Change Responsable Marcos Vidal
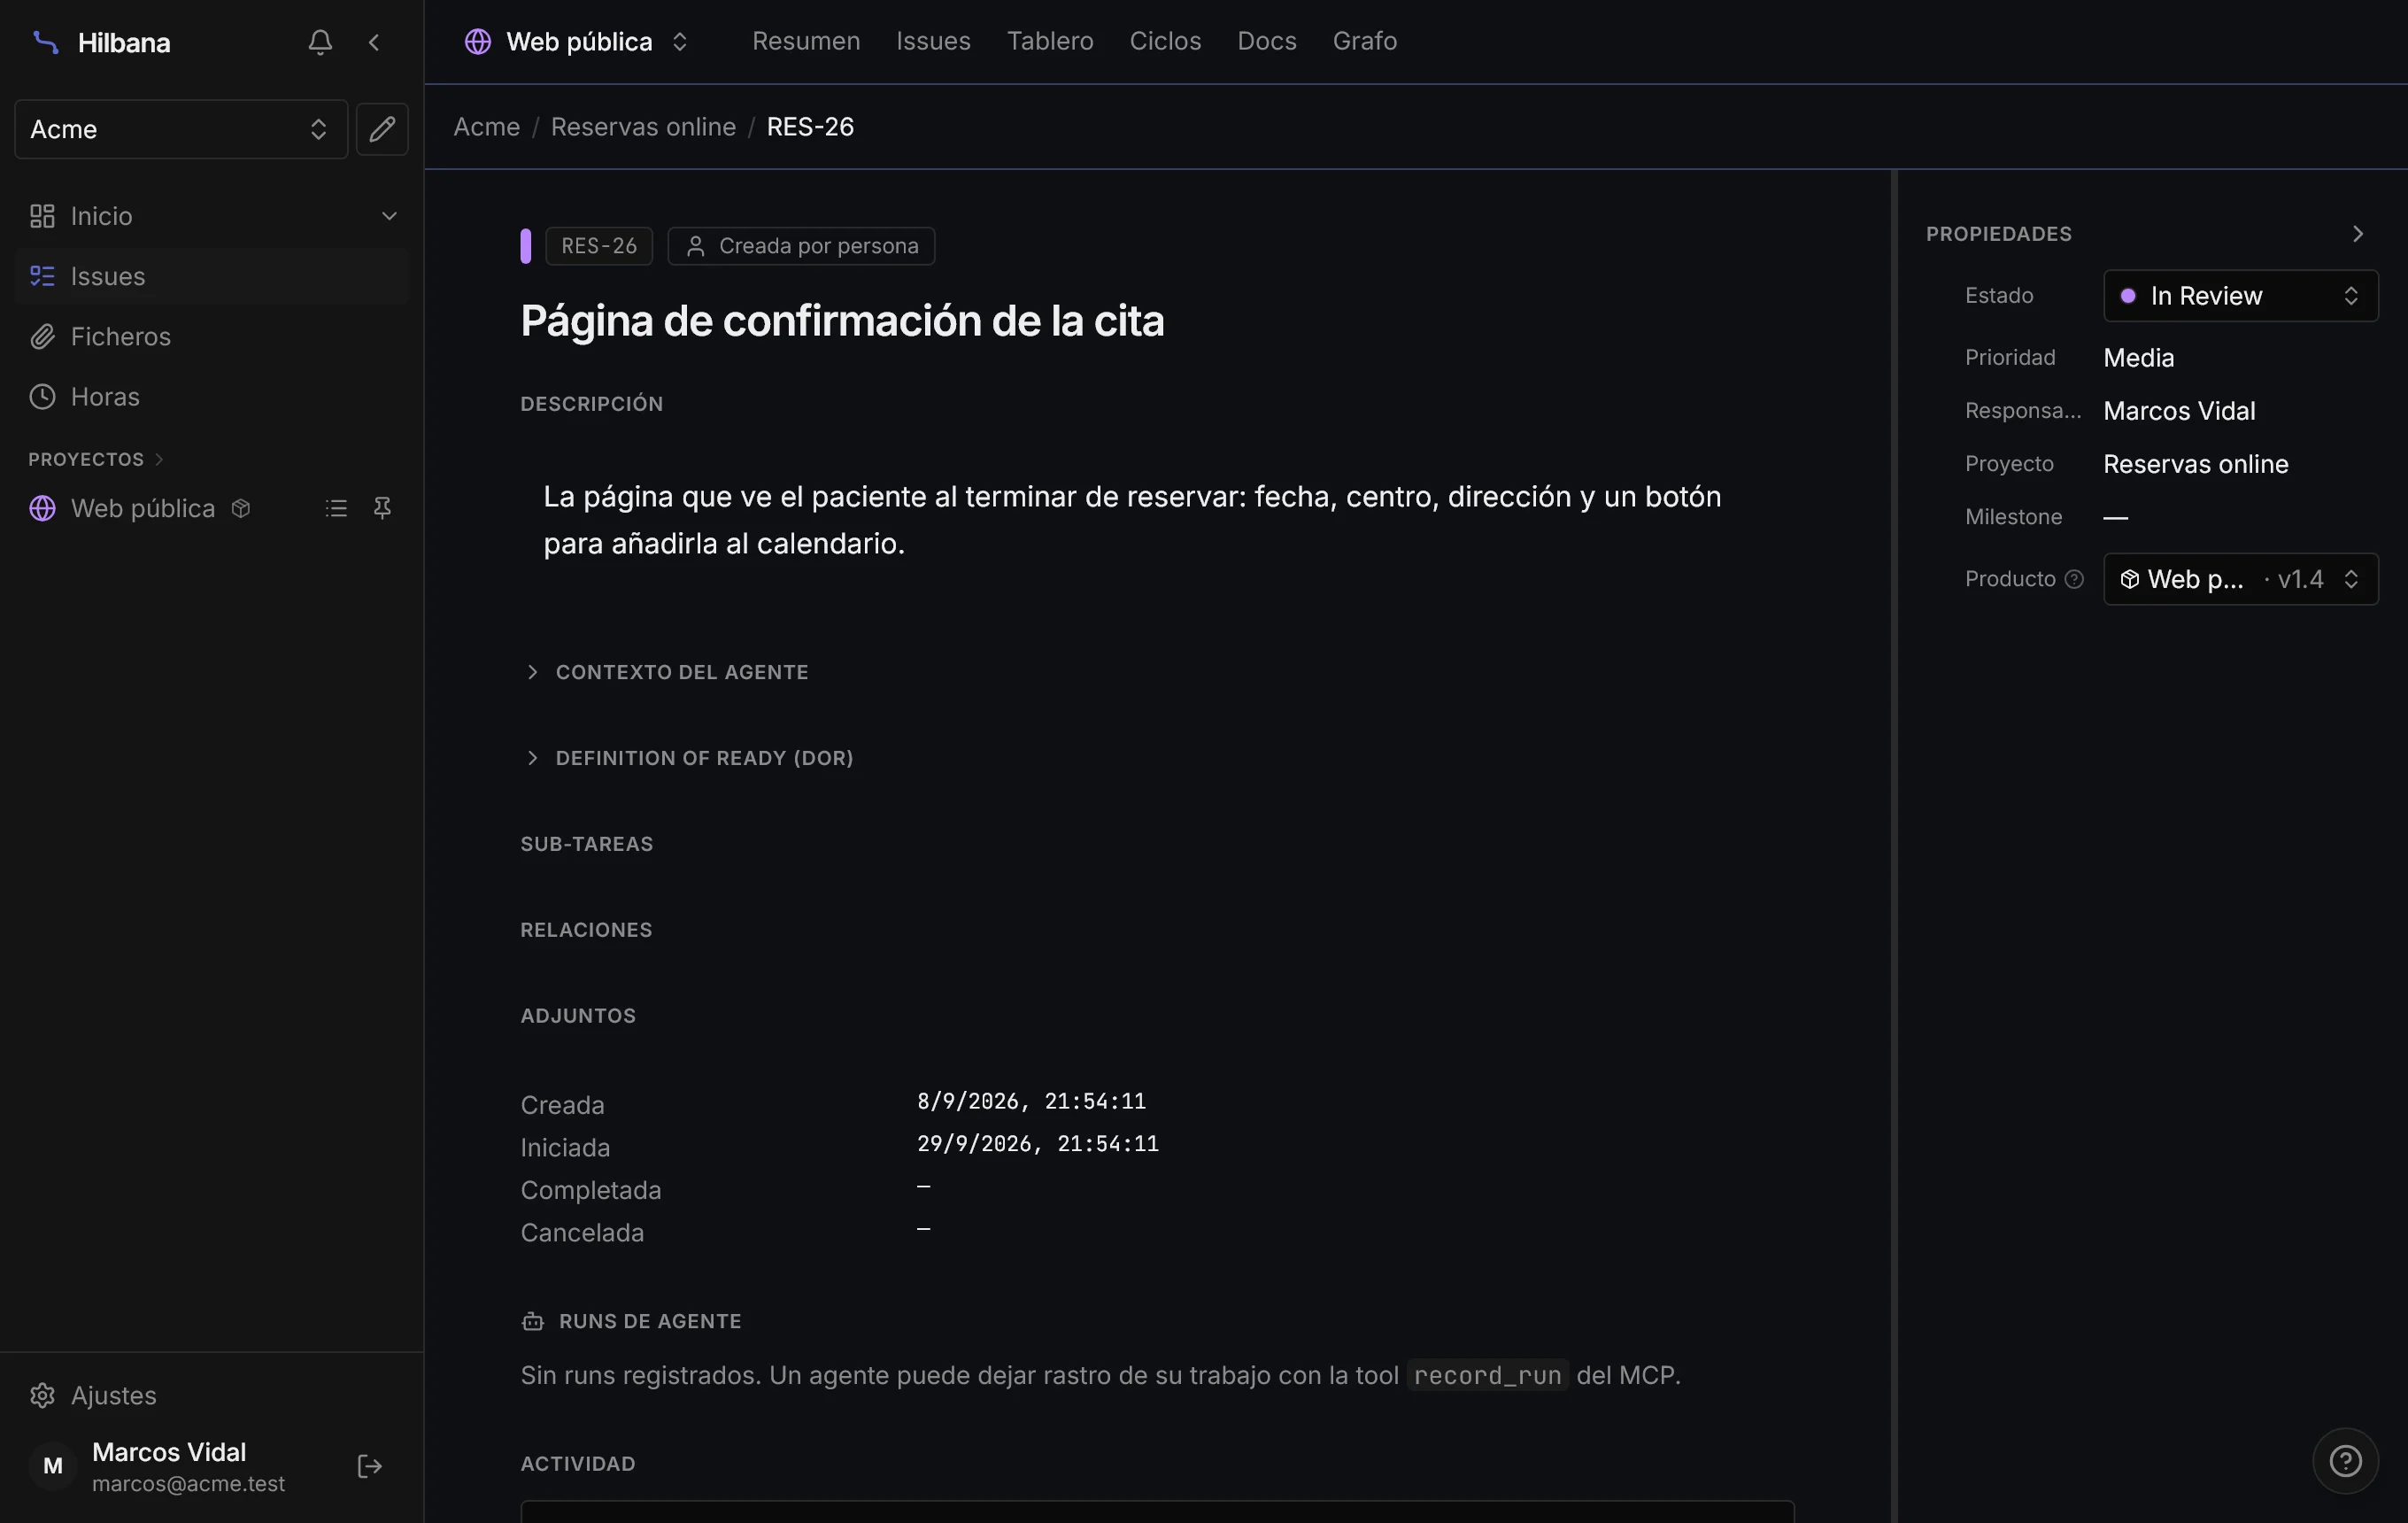The width and height of the screenshot is (2408, 1523). [2179, 411]
